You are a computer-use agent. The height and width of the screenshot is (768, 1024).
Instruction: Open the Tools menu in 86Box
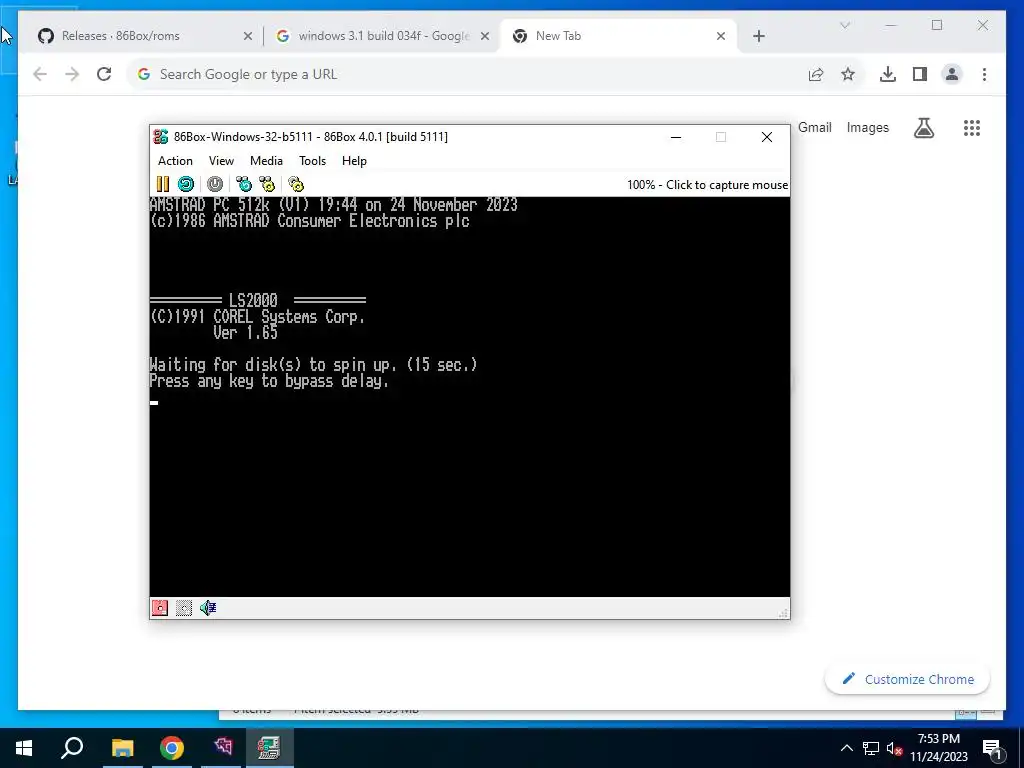pyautogui.click(x=312, y=161)
